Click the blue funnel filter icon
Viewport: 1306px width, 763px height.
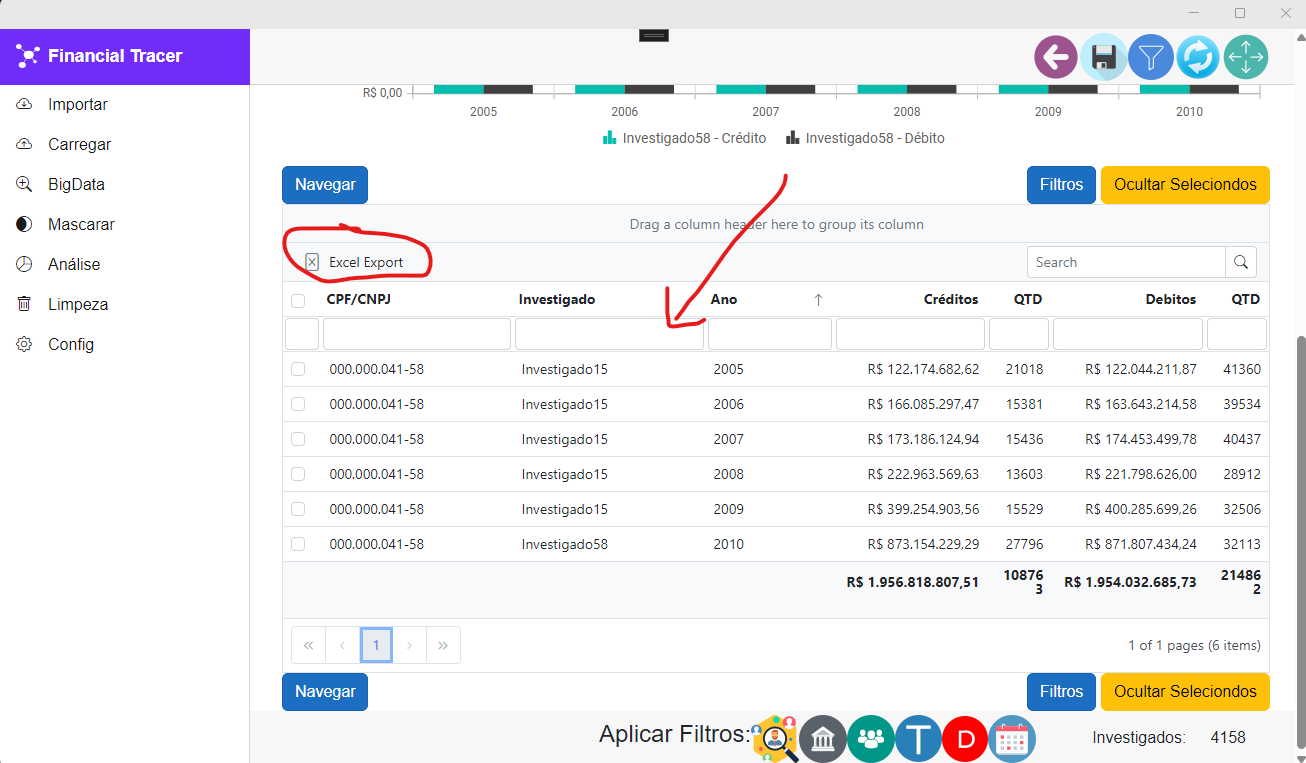[x=1151, y=57]
